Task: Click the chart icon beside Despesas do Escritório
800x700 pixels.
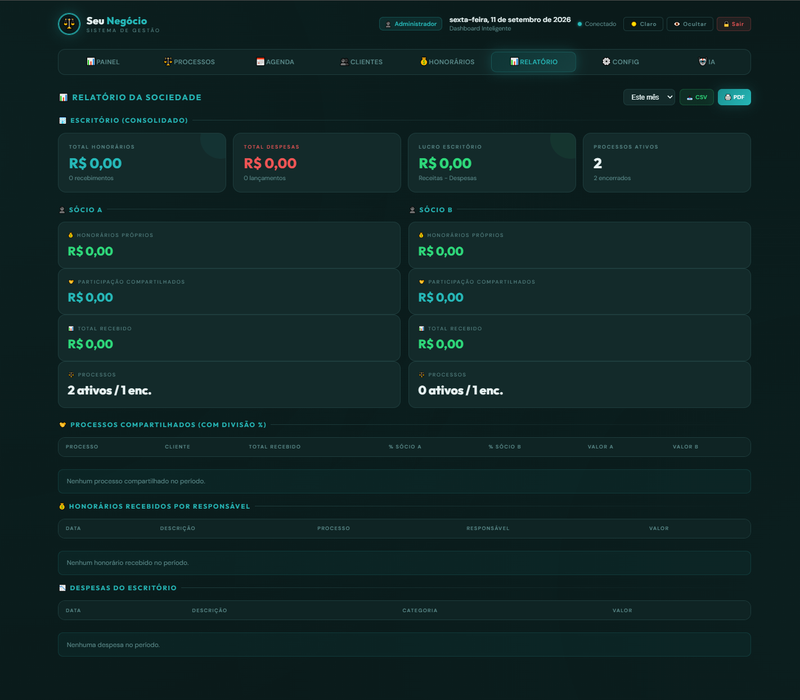Action: [x=63, y=588]
